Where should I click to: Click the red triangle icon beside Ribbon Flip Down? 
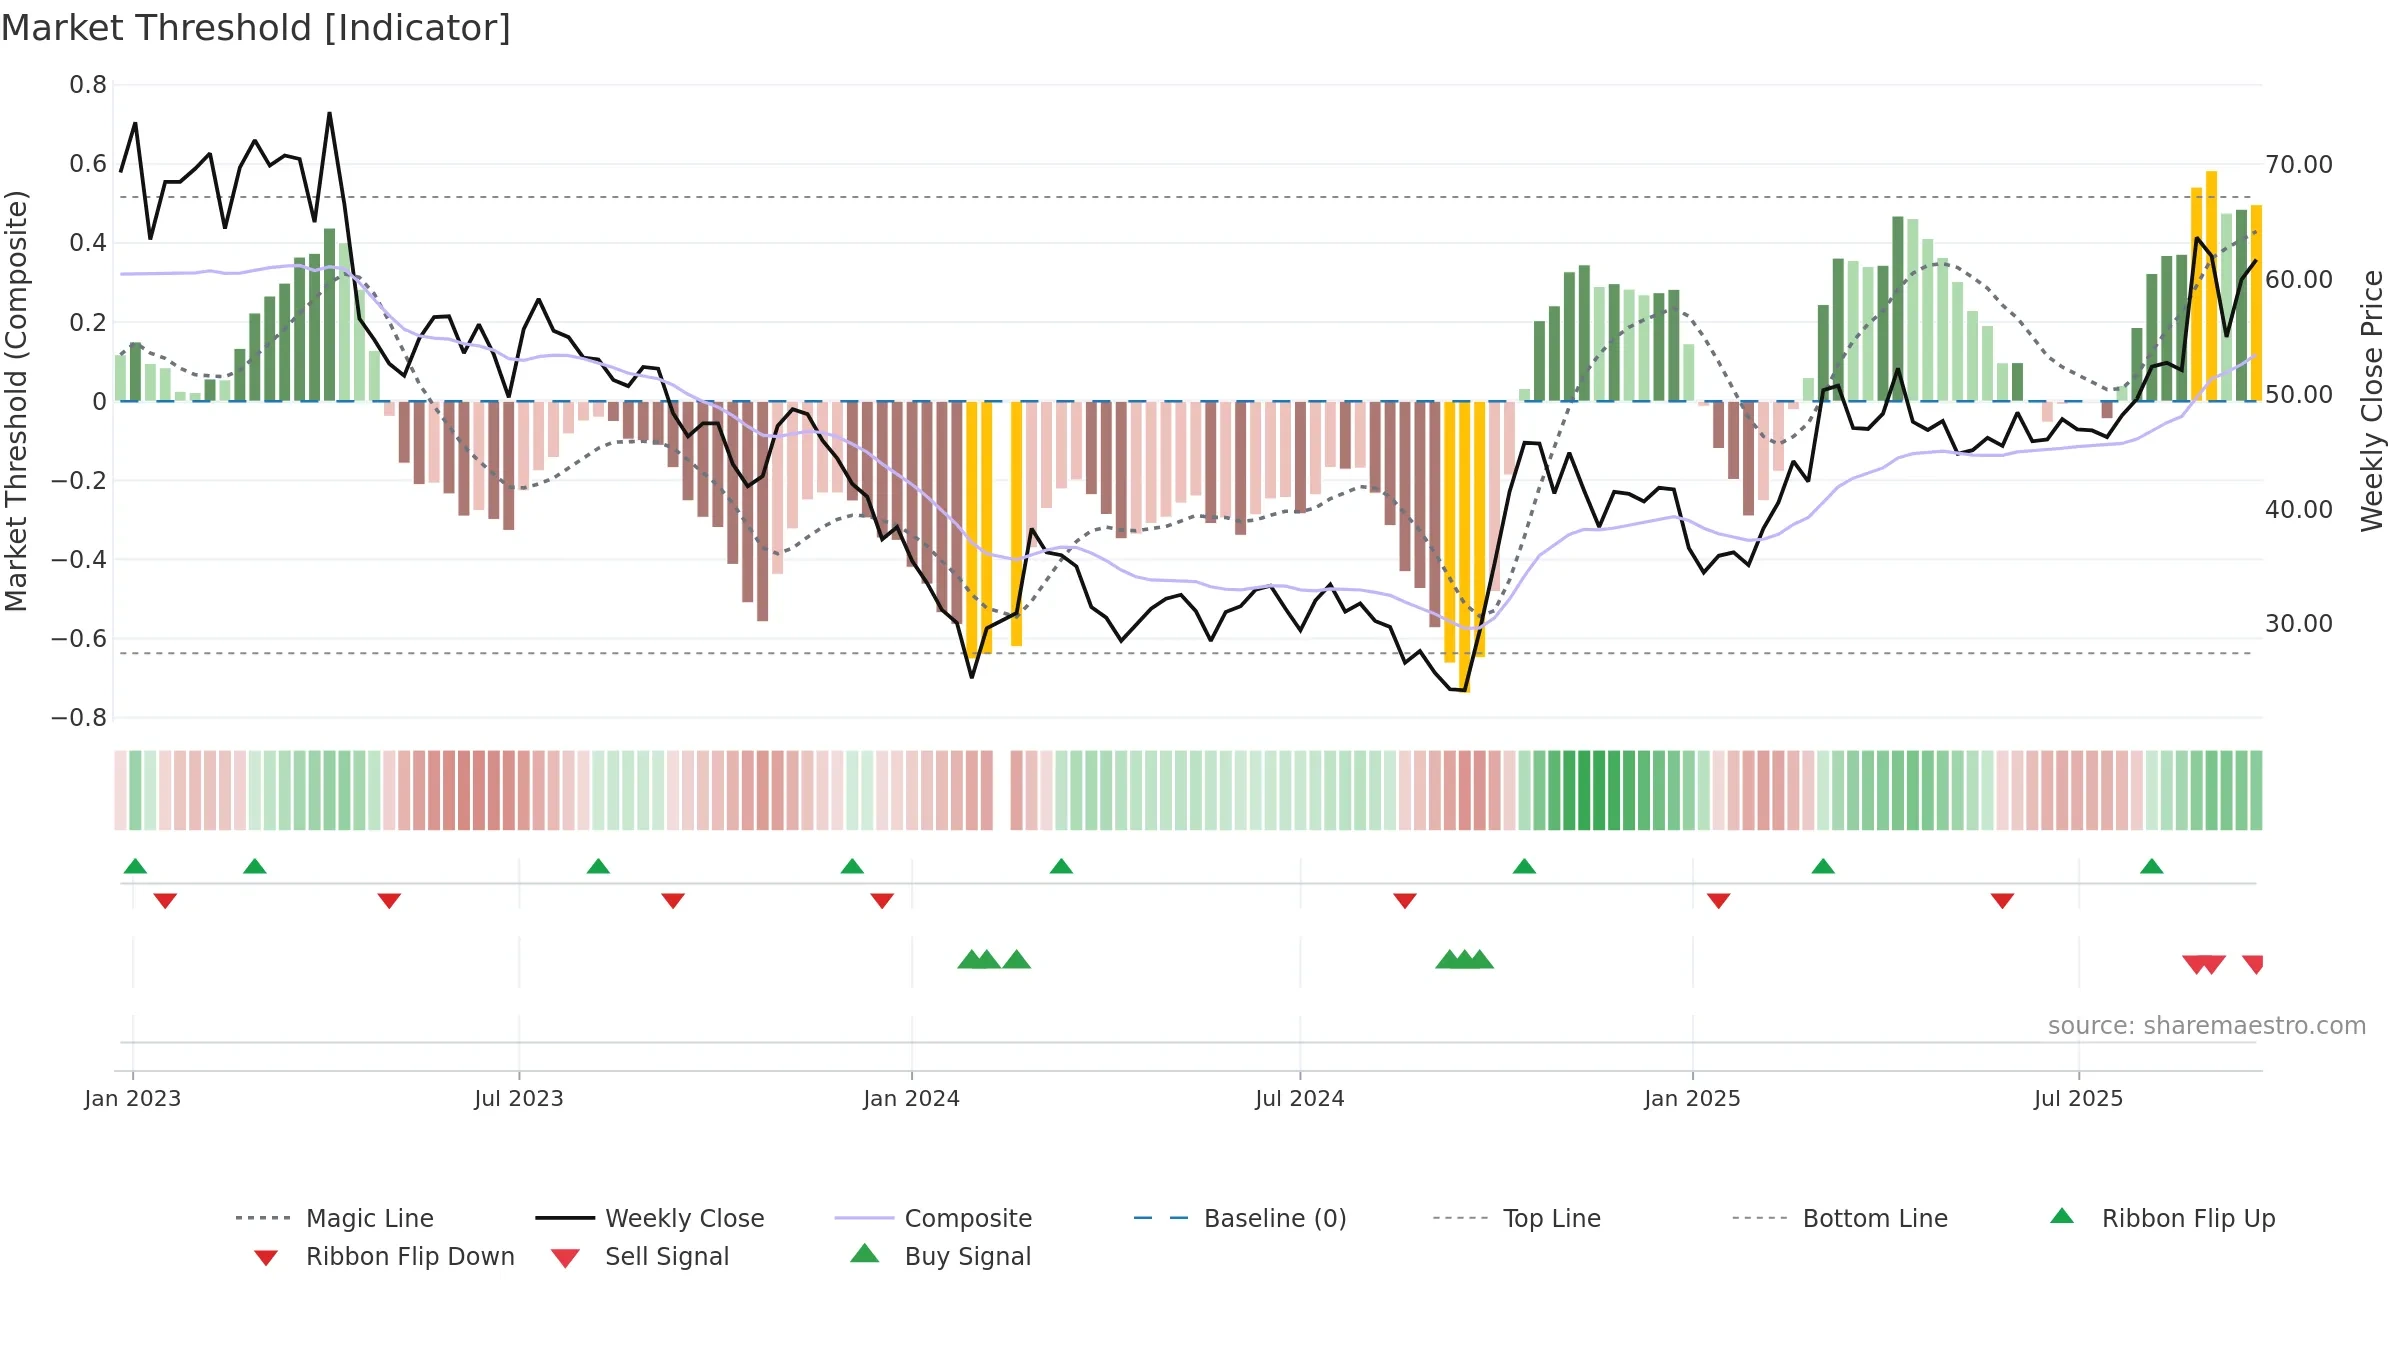266,1258
